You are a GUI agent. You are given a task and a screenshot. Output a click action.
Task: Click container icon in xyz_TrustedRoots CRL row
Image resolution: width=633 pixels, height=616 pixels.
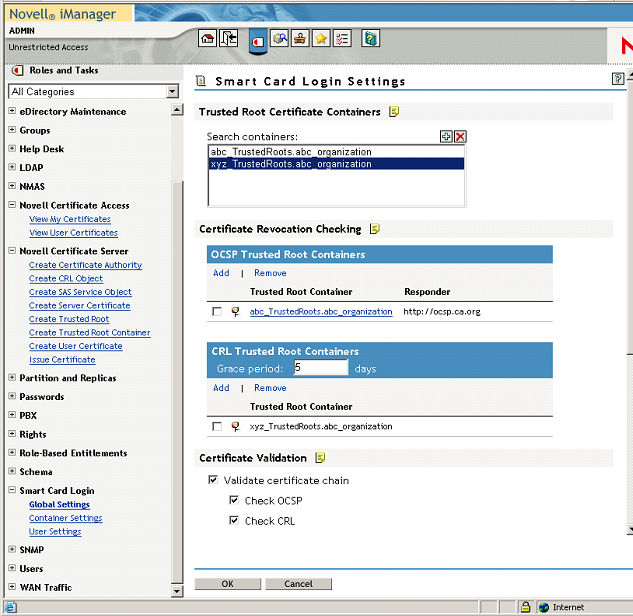pos(235,427)
